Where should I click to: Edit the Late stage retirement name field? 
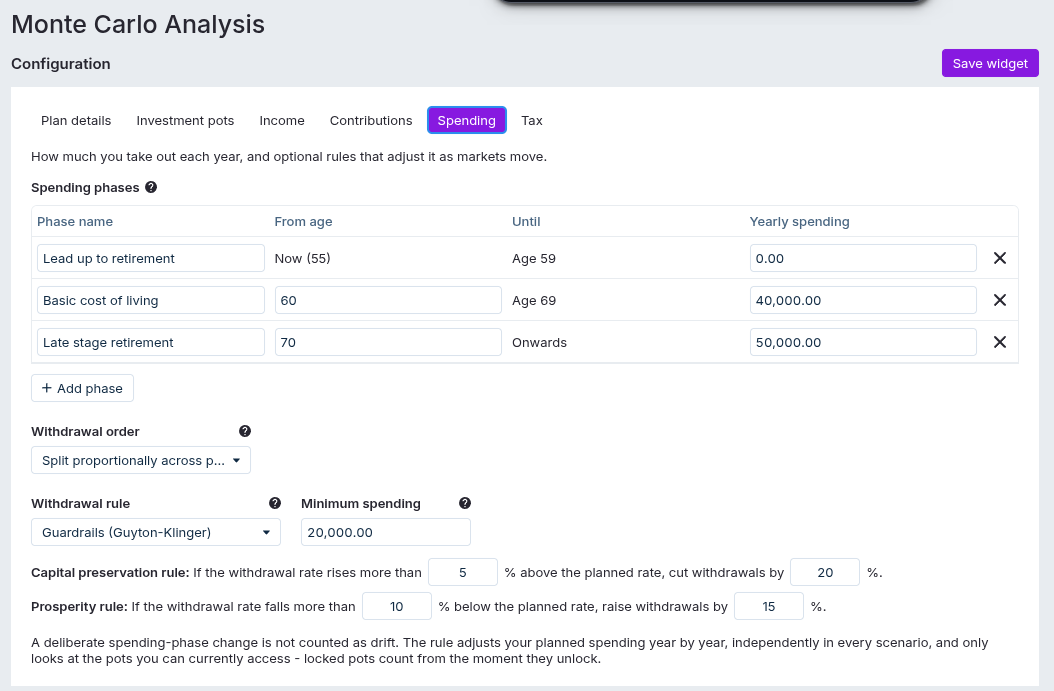[x=151, y=342]
